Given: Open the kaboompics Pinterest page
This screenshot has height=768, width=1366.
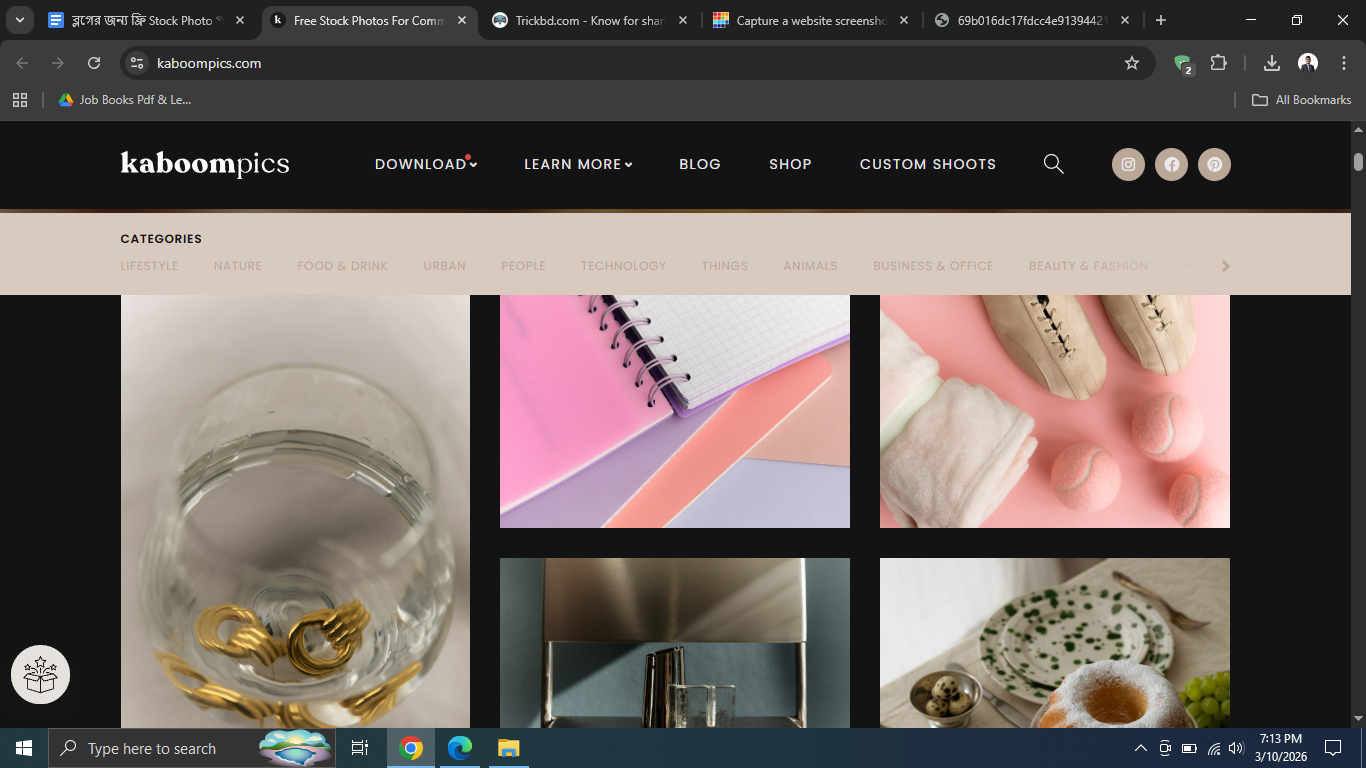Looking at the screenshot, I should tap(1214, 165).
